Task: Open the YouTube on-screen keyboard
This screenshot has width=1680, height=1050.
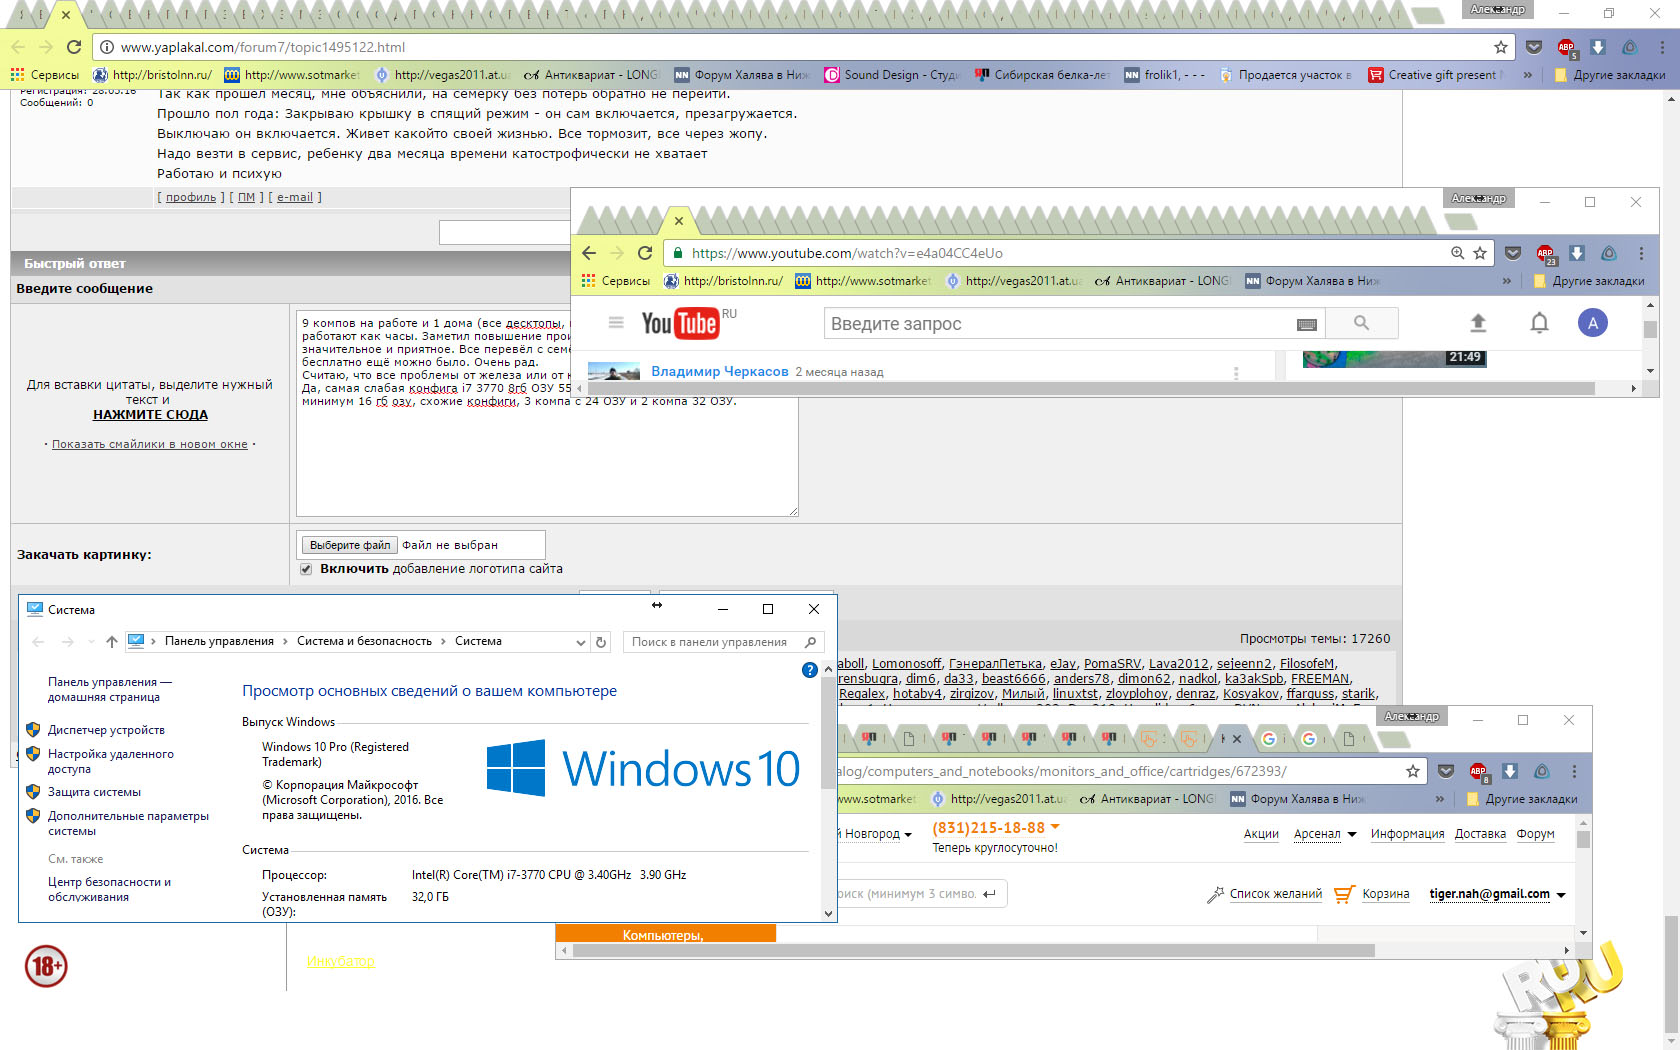Action: (x=1306, y=324)
